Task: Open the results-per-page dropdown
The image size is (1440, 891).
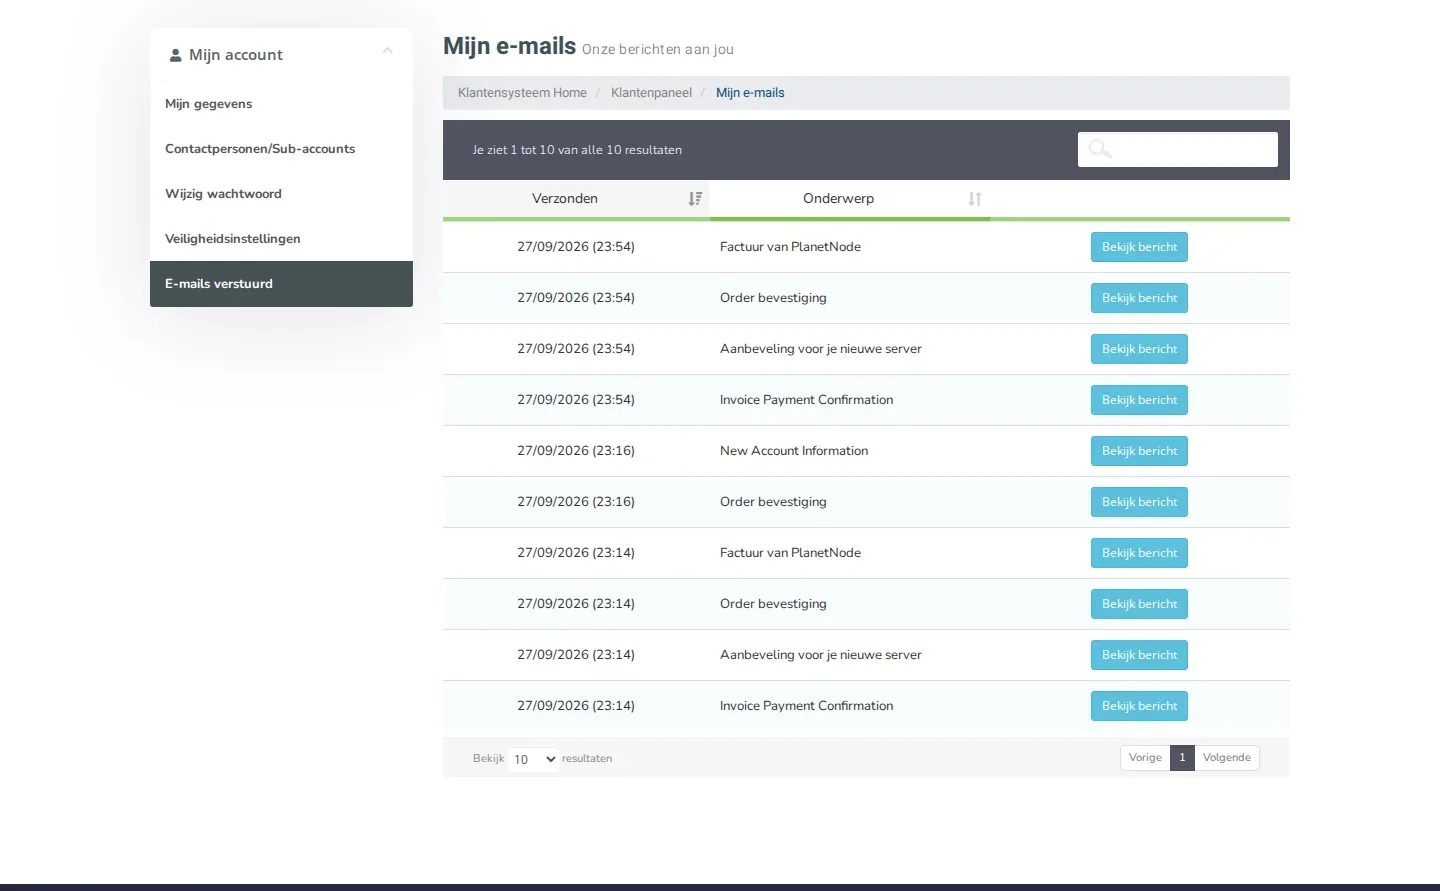Action: coord(534,759)
